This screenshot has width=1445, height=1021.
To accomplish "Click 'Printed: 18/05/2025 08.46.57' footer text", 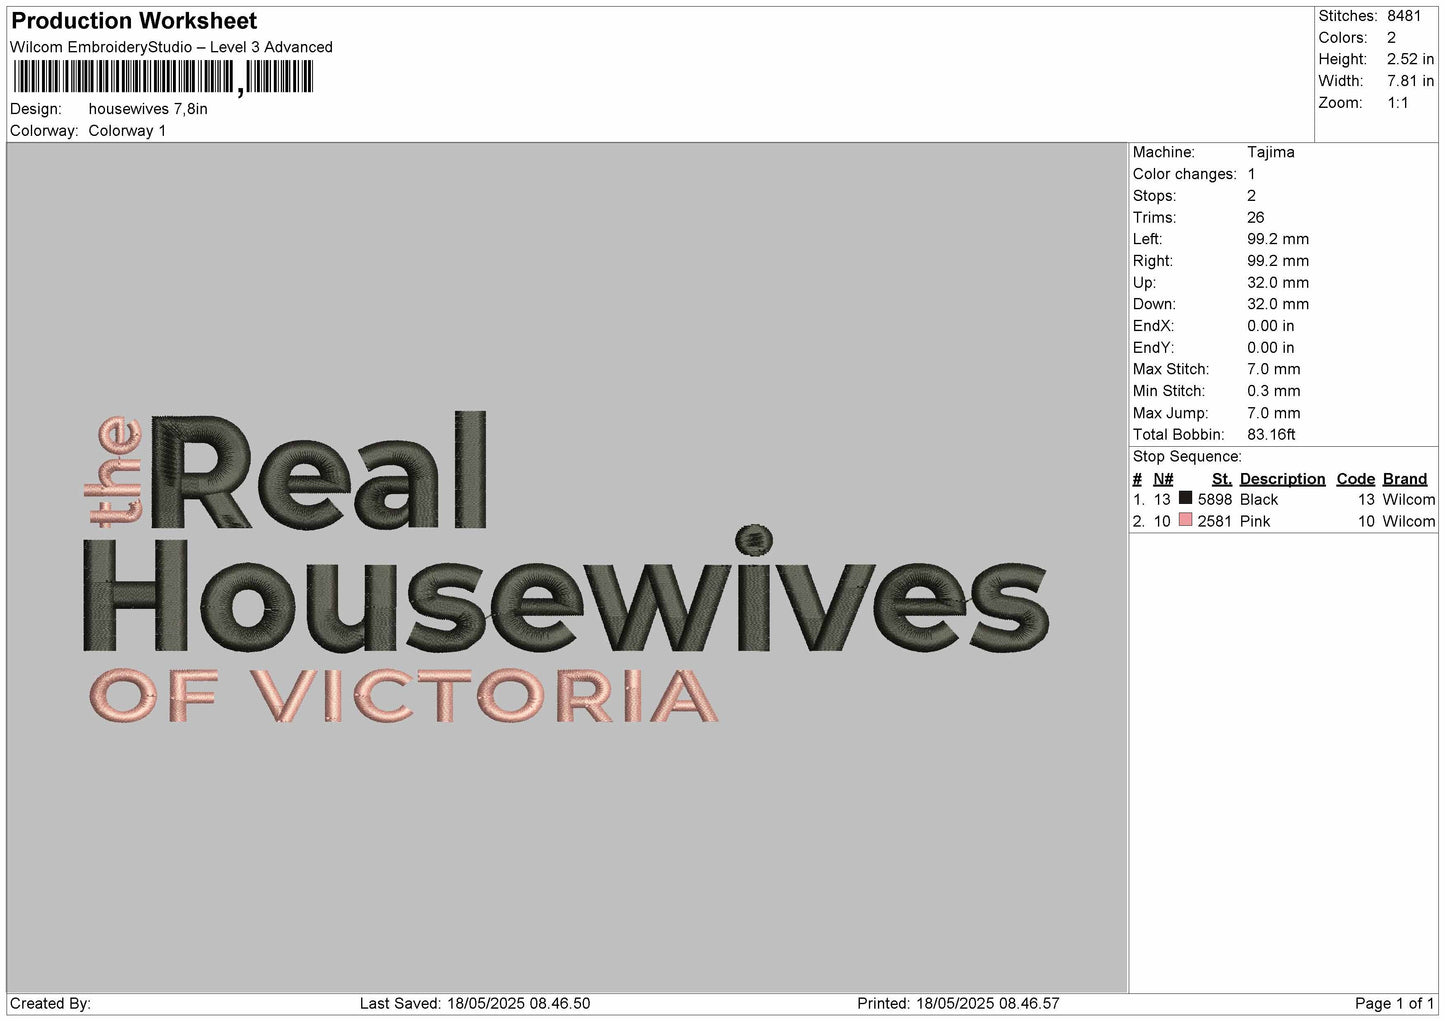I will tap(958, 1004).
